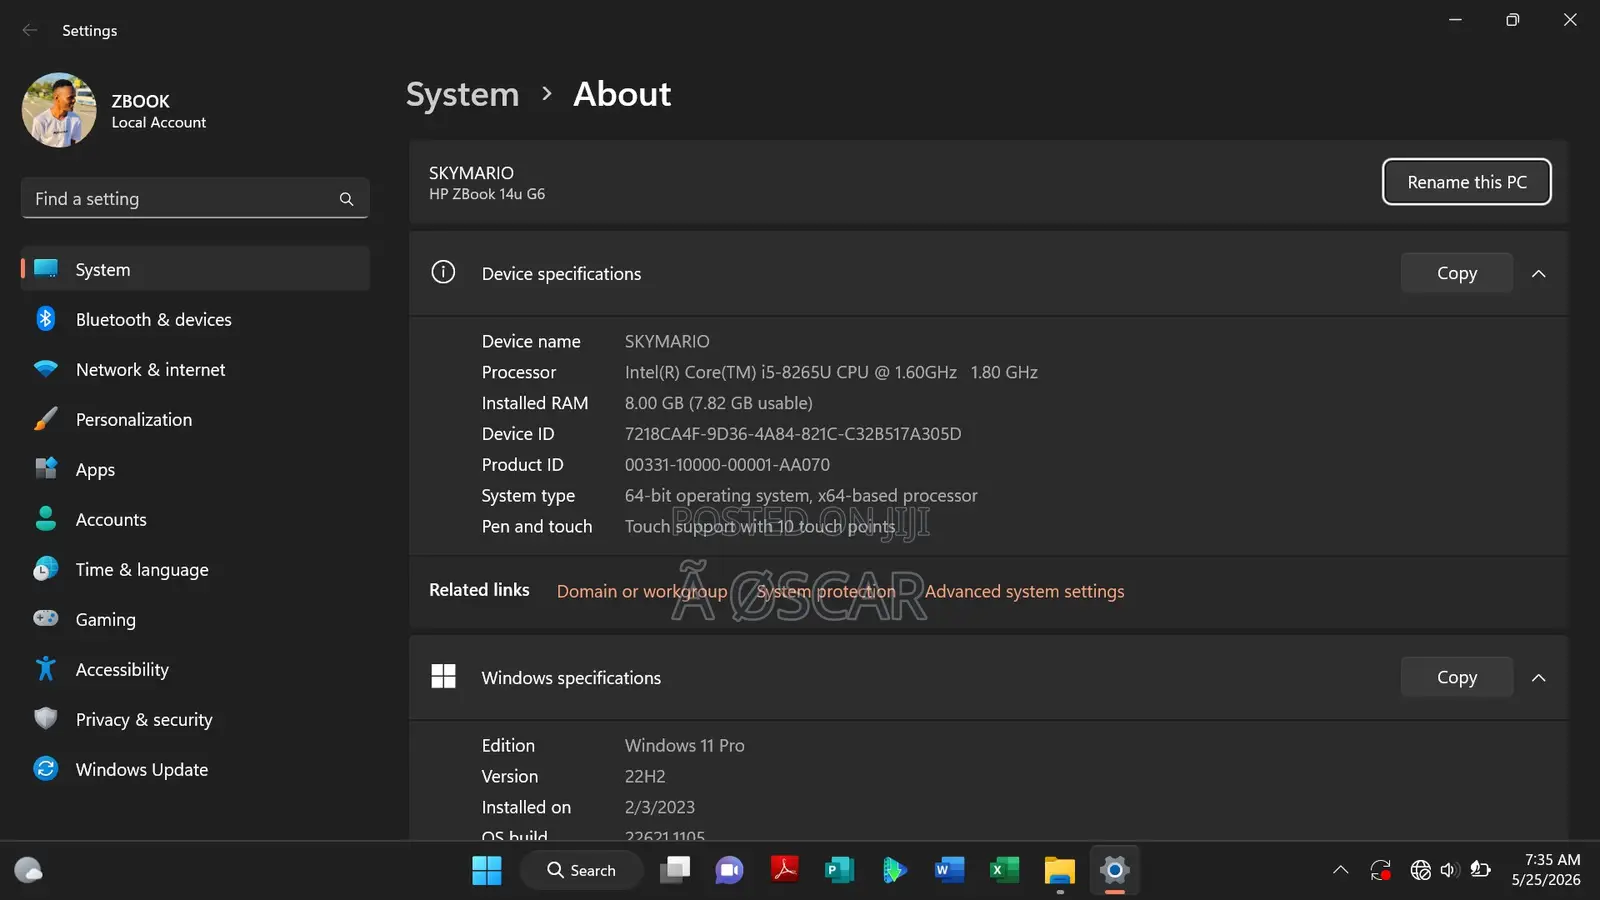Click the Installed on date 2/3/2023

tap(660, 808)
